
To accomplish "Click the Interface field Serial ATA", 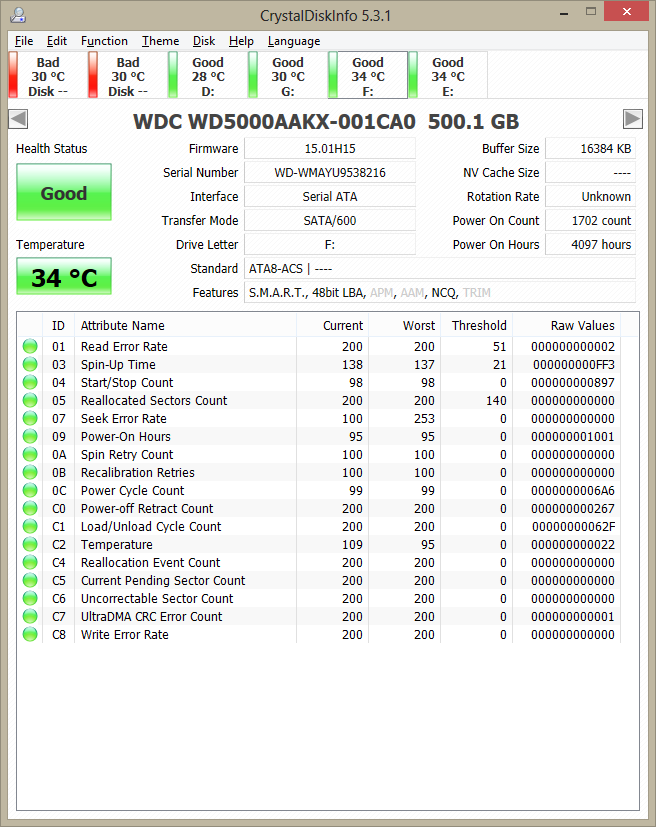I will (330, 197).
